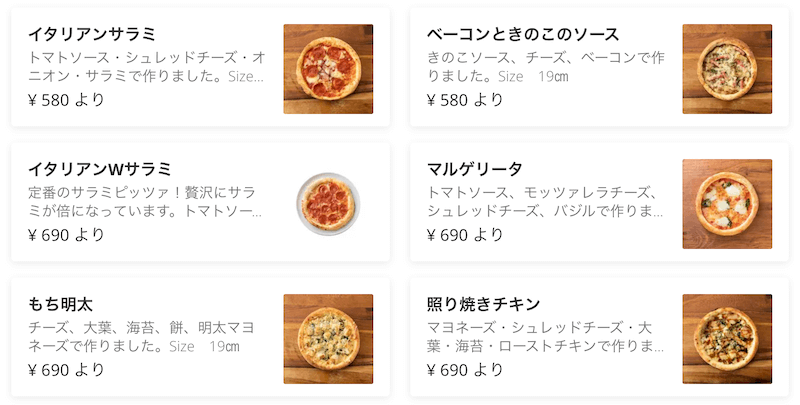800x405 pixels.
Task: Select the ¥690 price under 照り焼きチキン
Action: click(465, 369)
